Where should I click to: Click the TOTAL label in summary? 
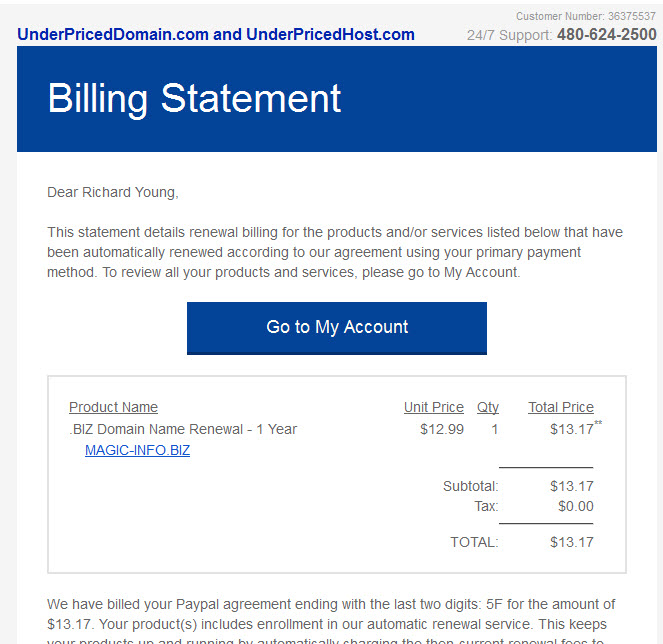[x=474, y=542]
